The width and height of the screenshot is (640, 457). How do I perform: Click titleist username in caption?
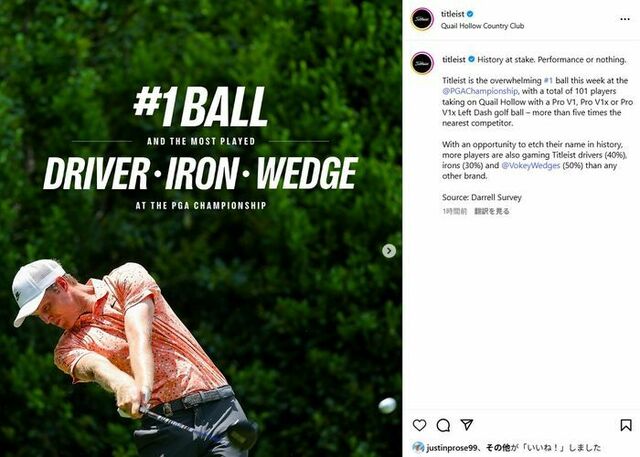pos(454,60)
